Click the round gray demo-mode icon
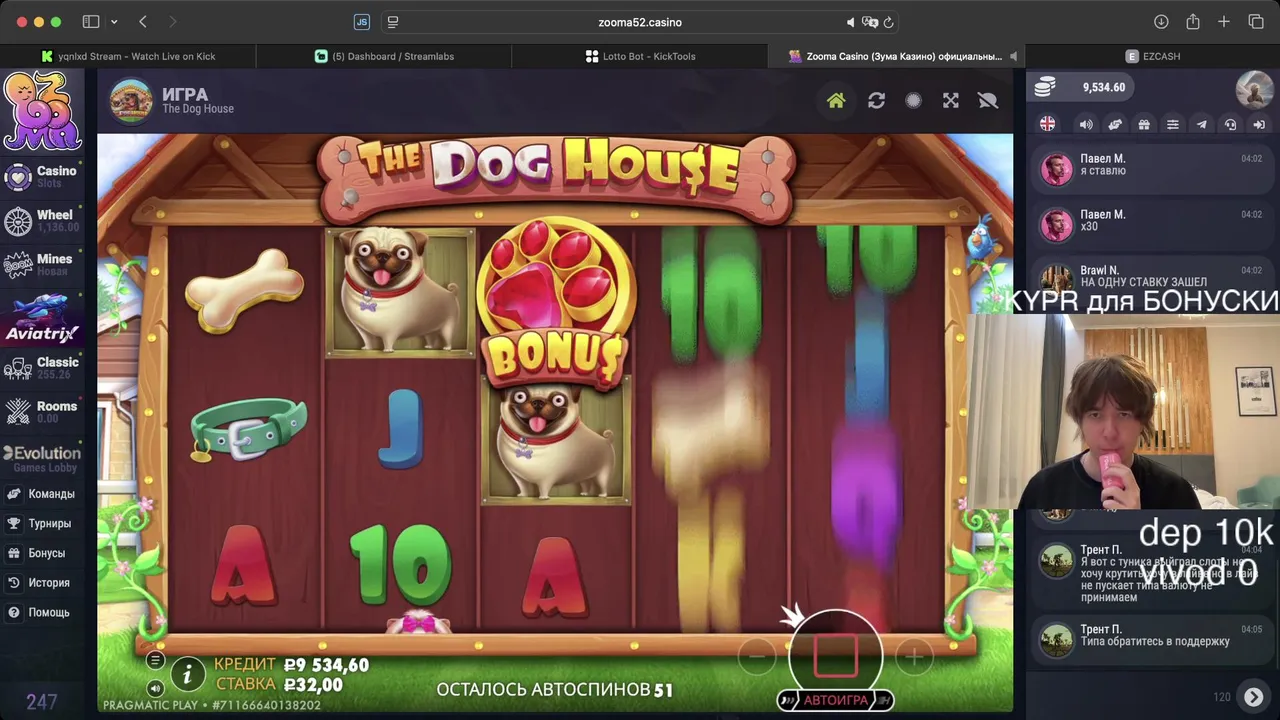The width and height of the screenshot is (1280, 720). (913, 100)
